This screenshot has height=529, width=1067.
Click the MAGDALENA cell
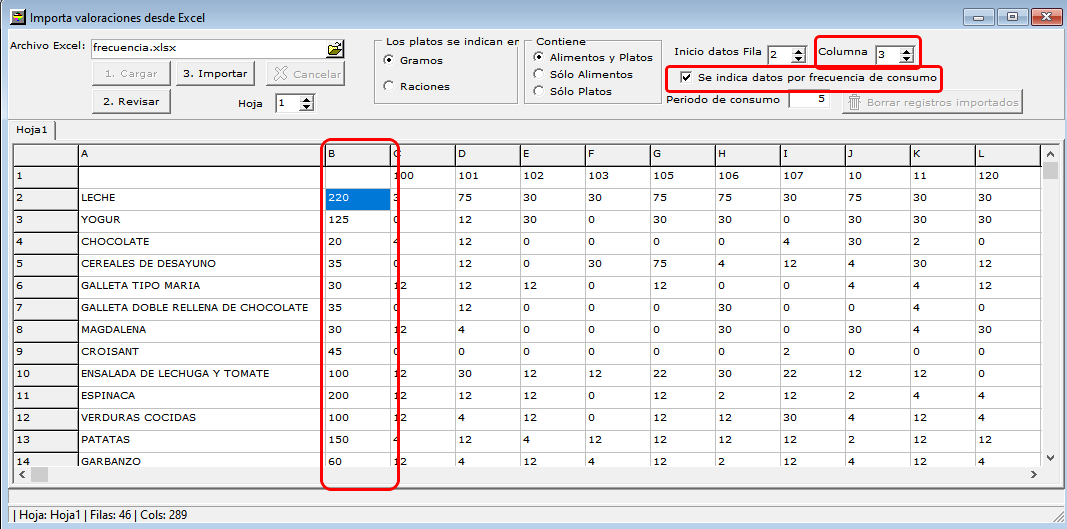[201, 330]
